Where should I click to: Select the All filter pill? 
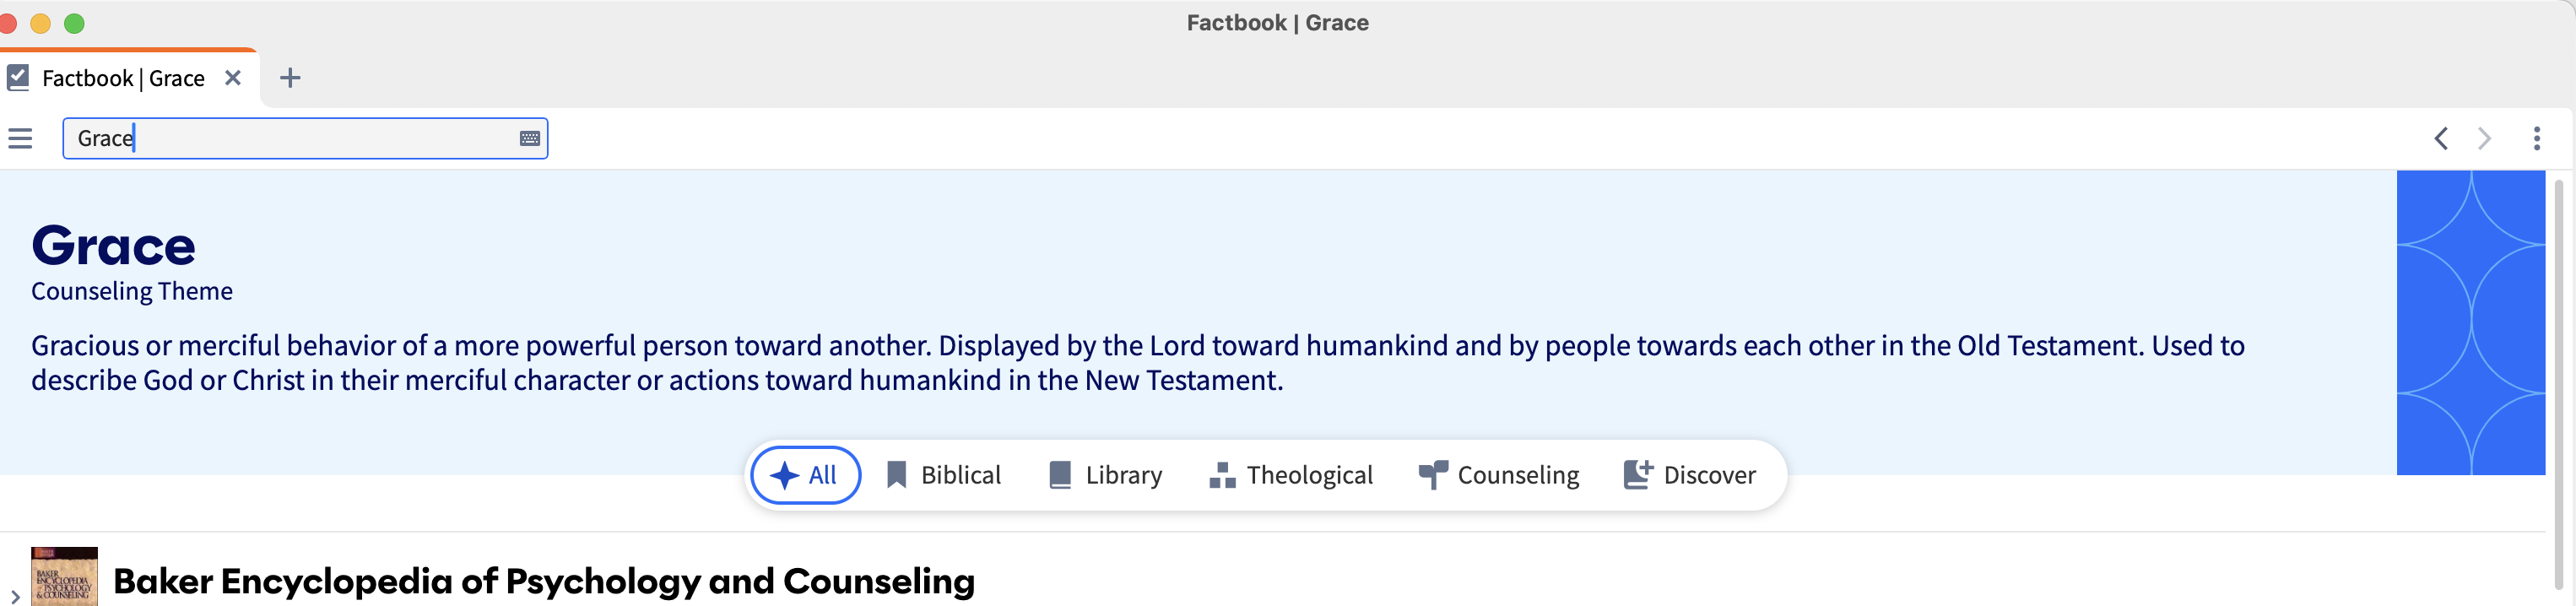tap(805, 475)
